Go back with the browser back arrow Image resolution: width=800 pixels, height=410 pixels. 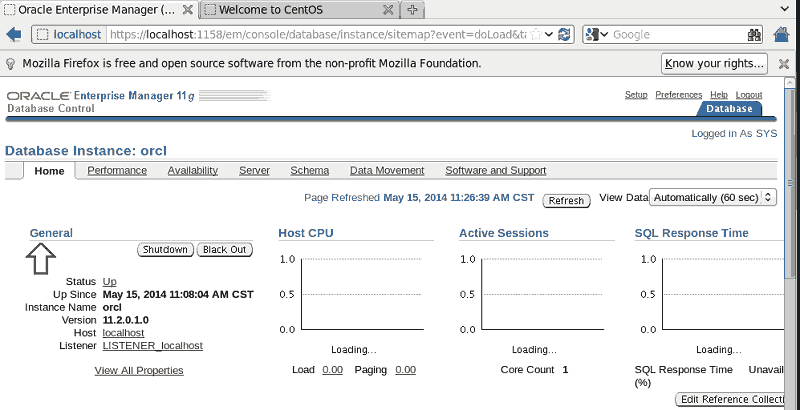pyautogui.click(x=14, y=35)
